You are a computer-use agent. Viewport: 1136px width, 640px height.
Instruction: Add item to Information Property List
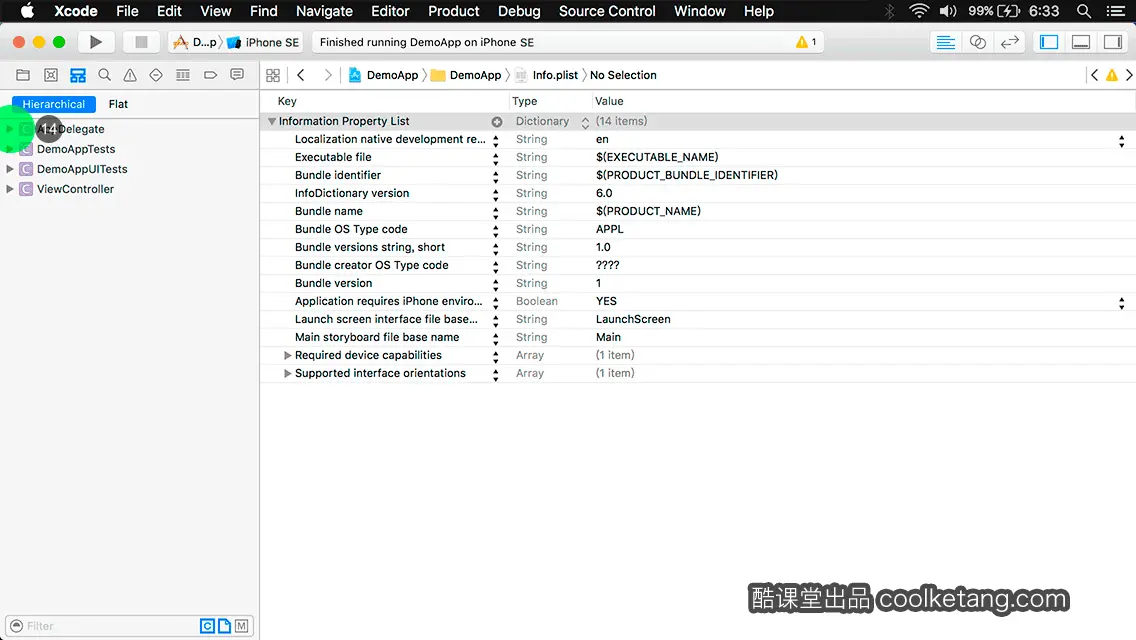[497, 122]
